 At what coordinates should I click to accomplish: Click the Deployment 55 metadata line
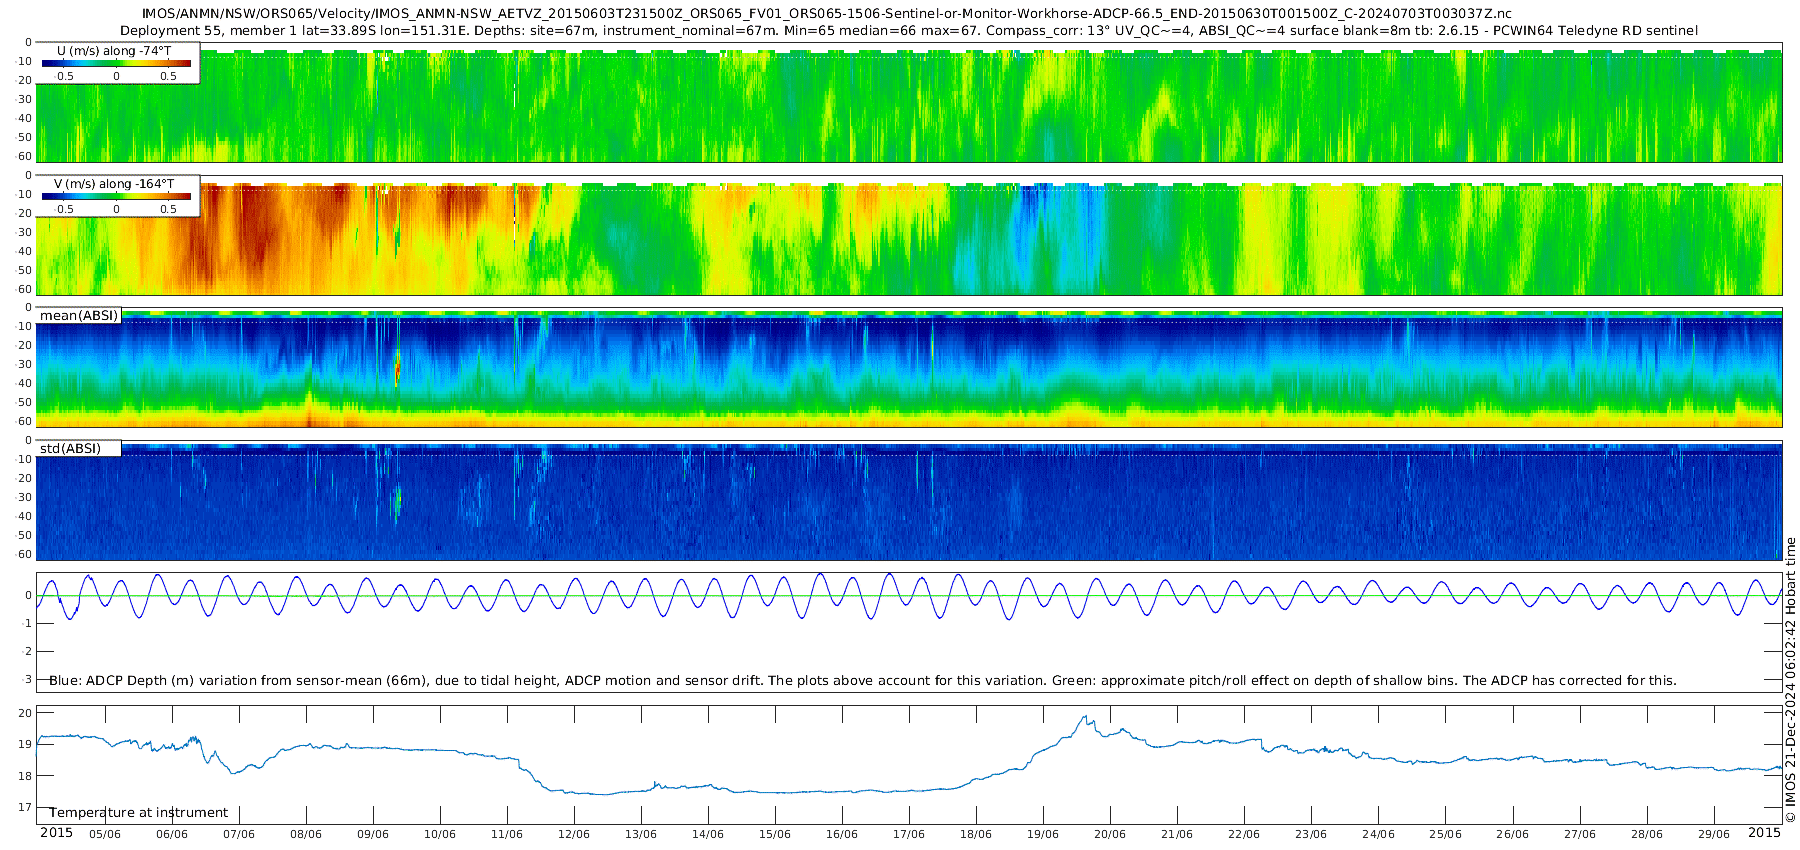click(908, 31)
